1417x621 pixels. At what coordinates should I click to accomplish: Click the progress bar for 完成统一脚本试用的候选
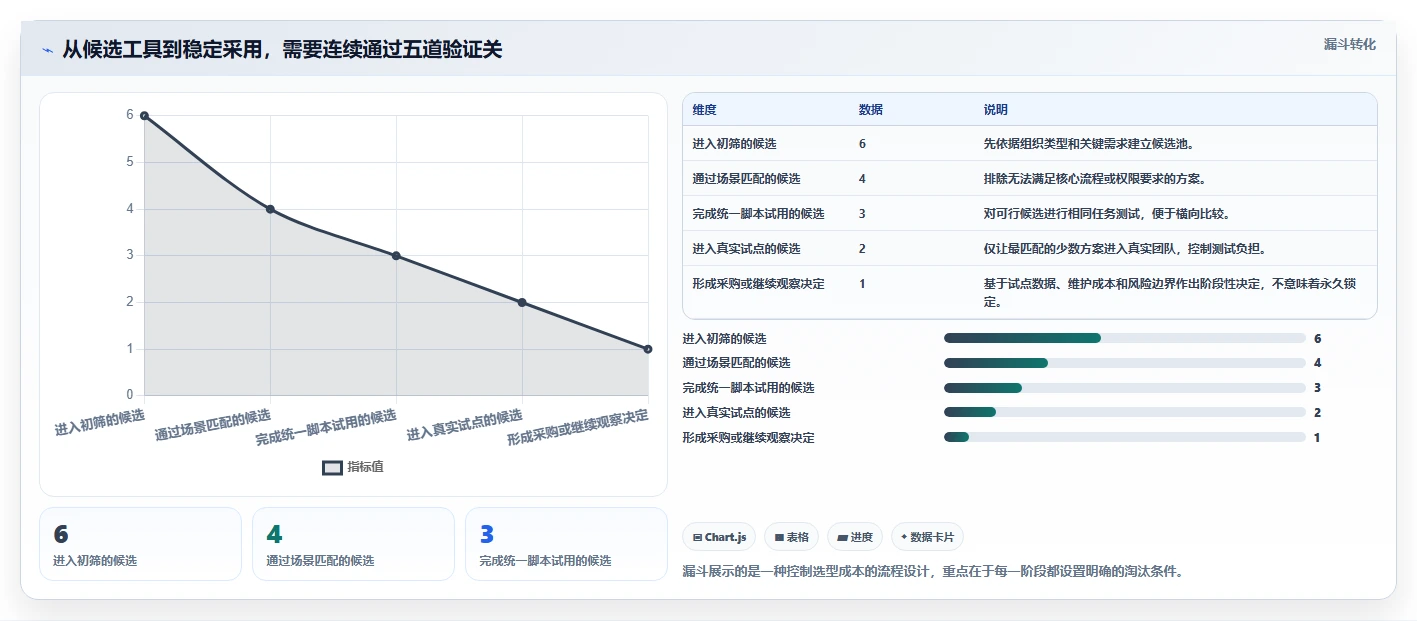pyautogui.click(x=1125, y=388)
